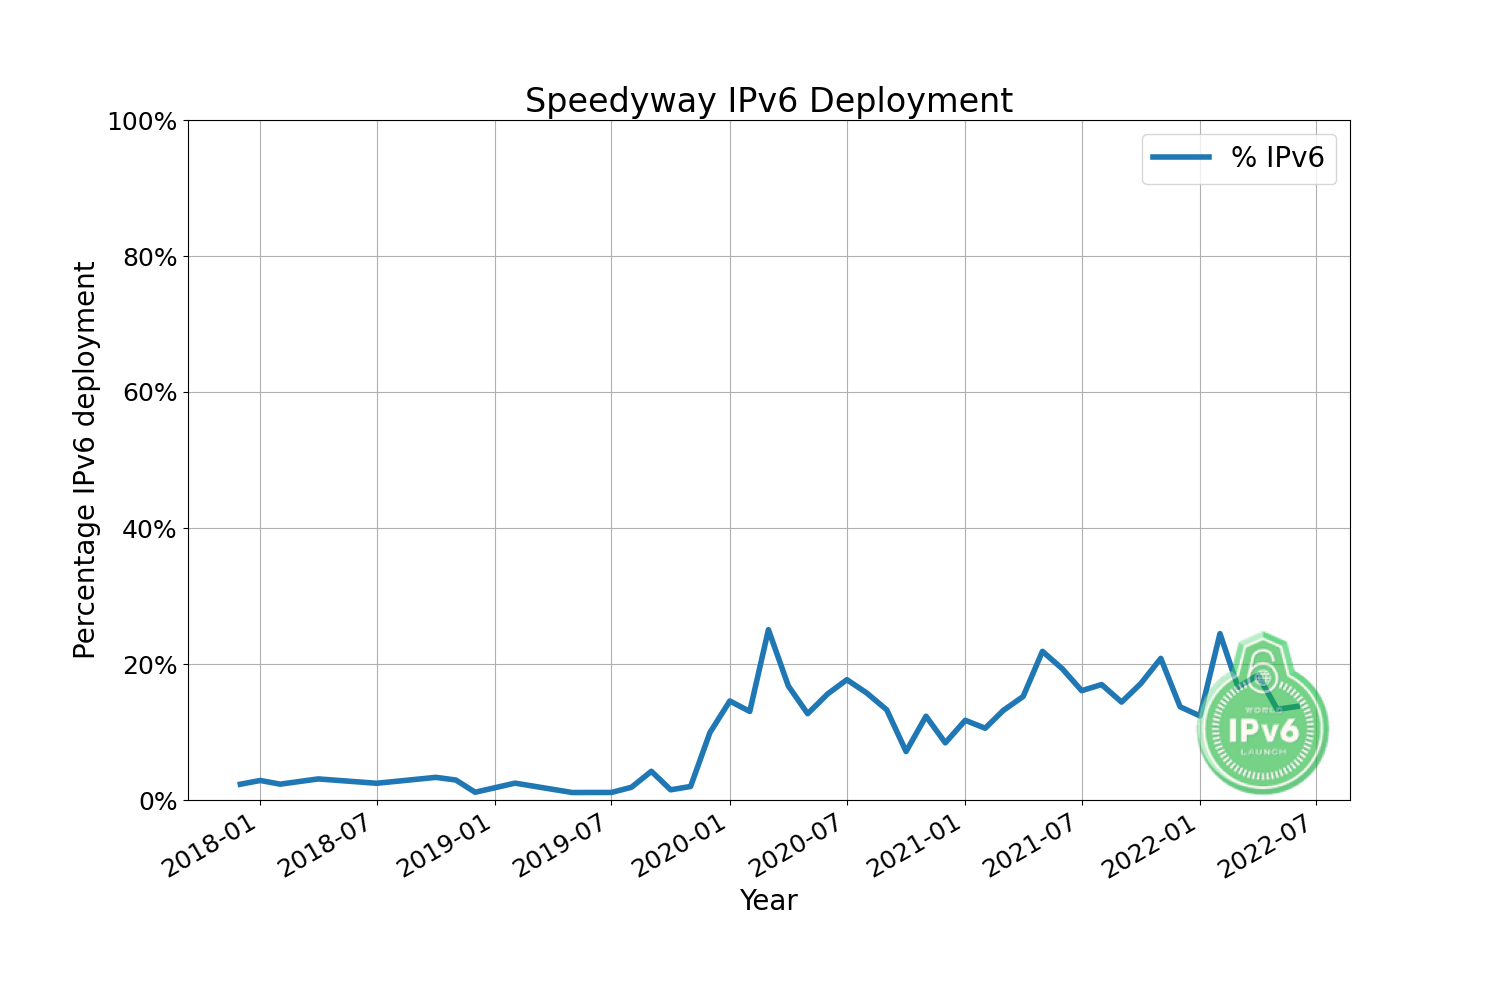Screen dimensions: 1500x1000
Task: Click the 40% y-axis tick label
Action: pos(148,530)
